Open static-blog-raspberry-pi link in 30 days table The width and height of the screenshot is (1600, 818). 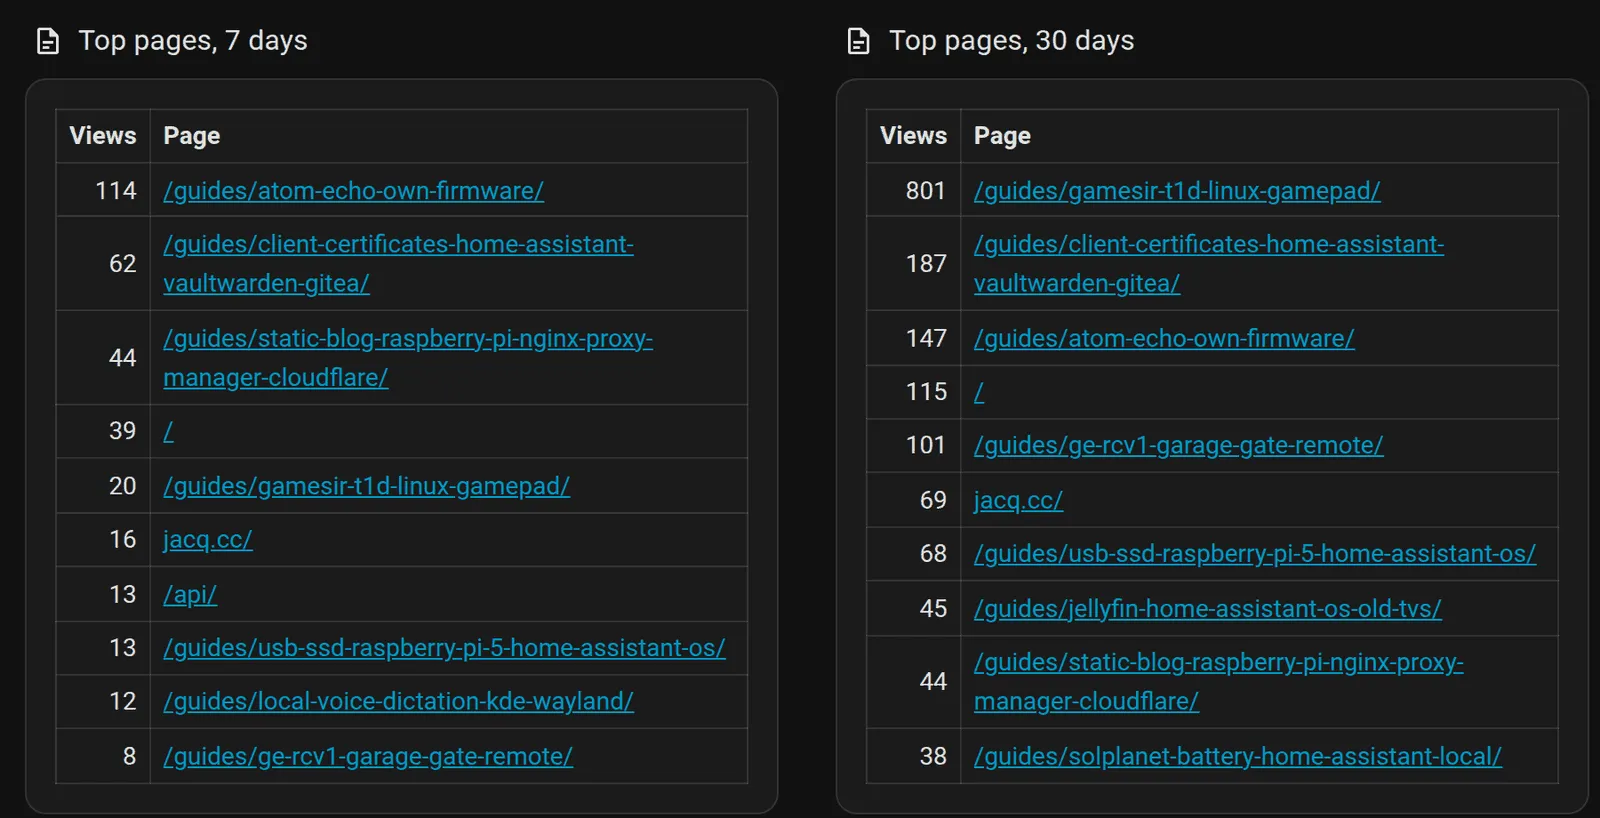[1219, 682]
